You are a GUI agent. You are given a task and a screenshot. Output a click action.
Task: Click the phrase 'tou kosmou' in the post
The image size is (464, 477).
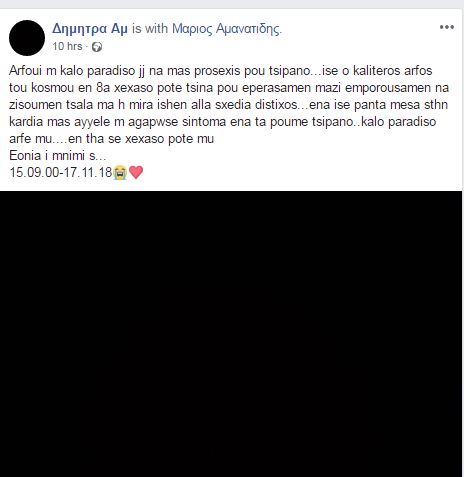coord(42,88)
